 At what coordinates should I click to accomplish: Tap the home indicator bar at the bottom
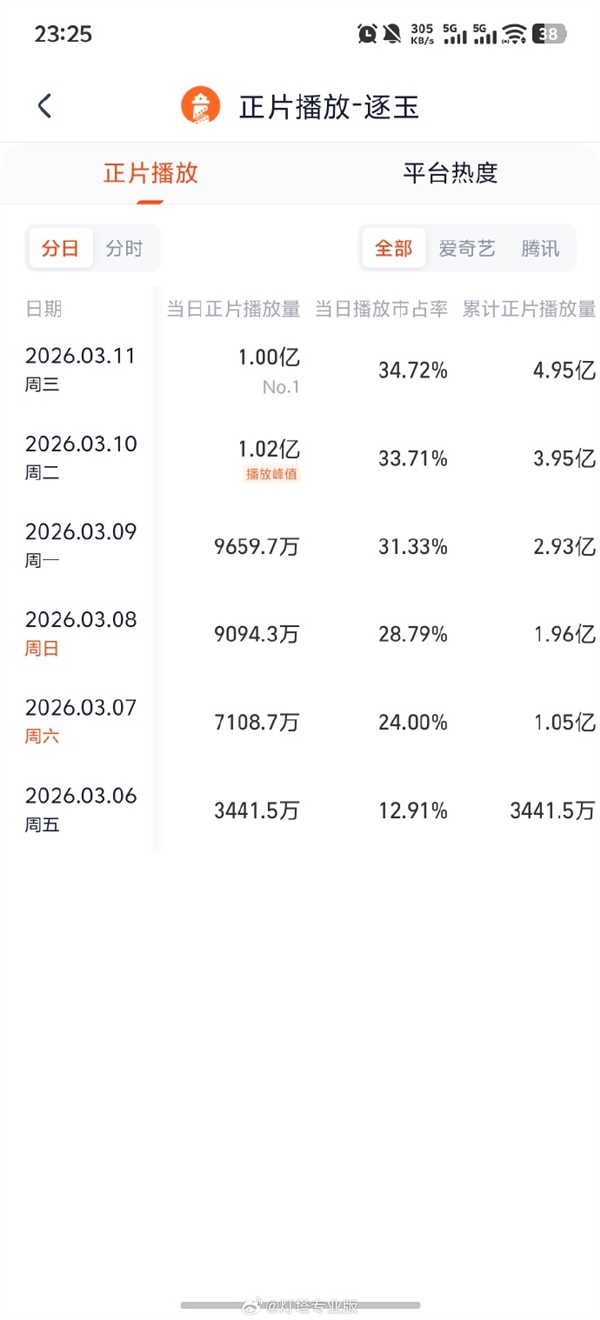(x=300, y=1303)
